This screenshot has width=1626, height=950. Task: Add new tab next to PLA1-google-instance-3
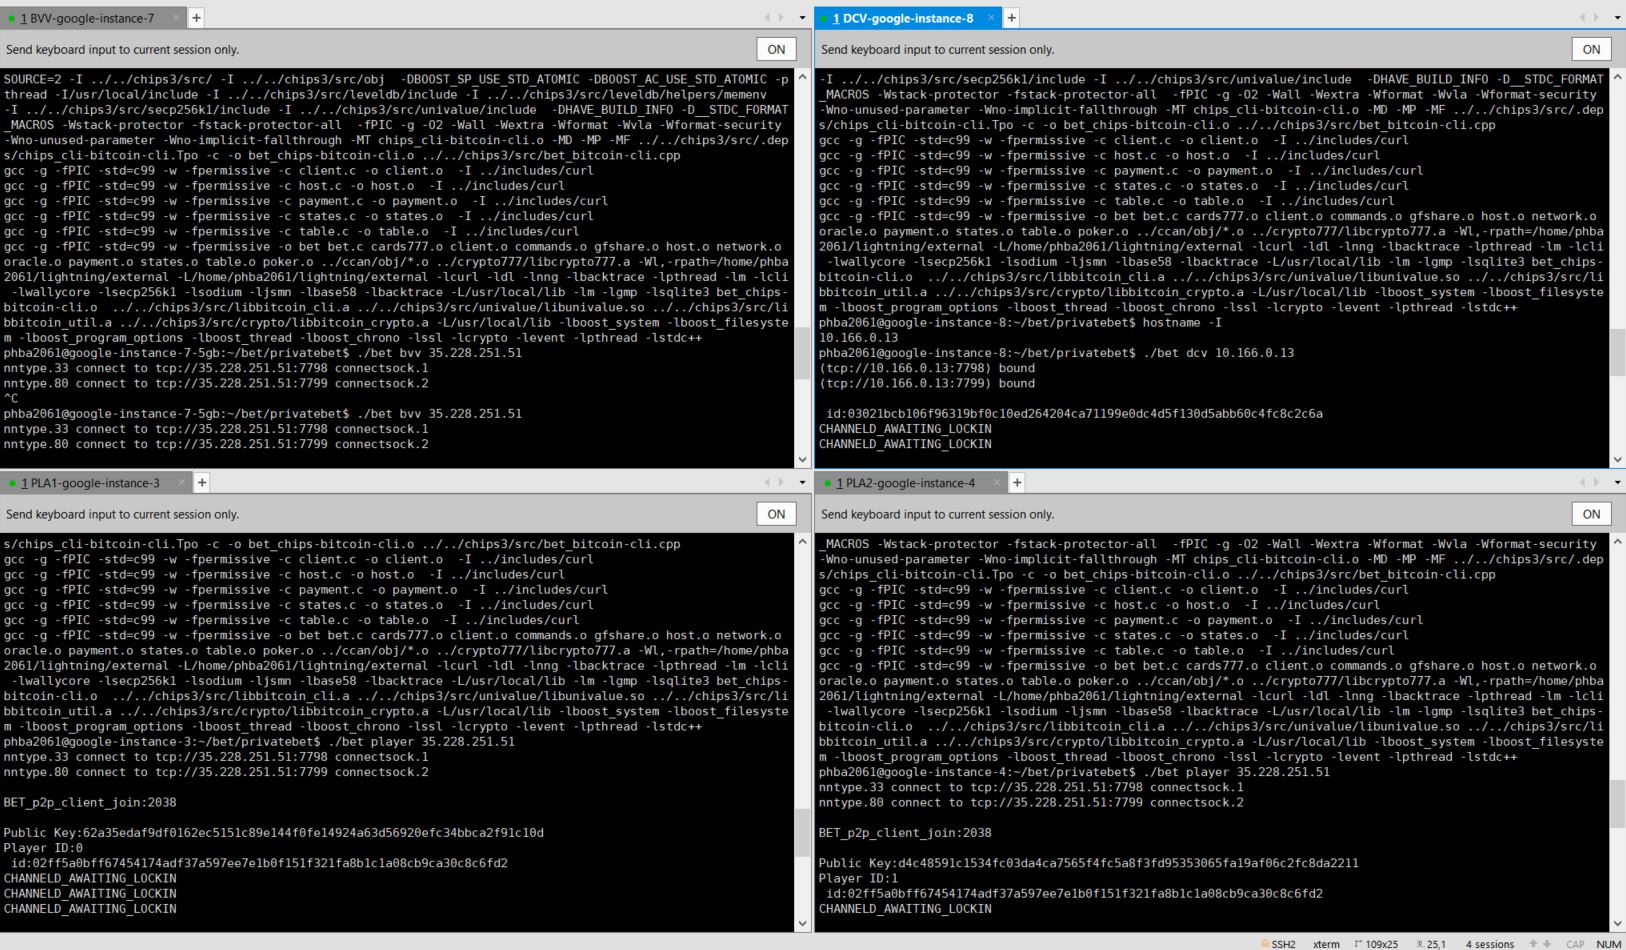(201, 483)
